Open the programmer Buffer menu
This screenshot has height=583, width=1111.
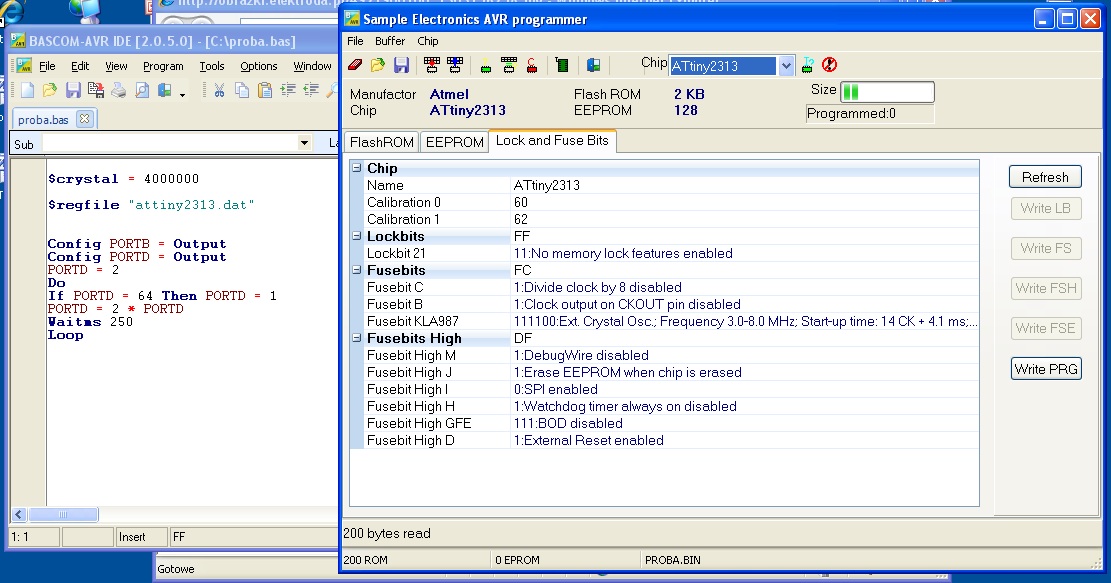tap(390, 41)
